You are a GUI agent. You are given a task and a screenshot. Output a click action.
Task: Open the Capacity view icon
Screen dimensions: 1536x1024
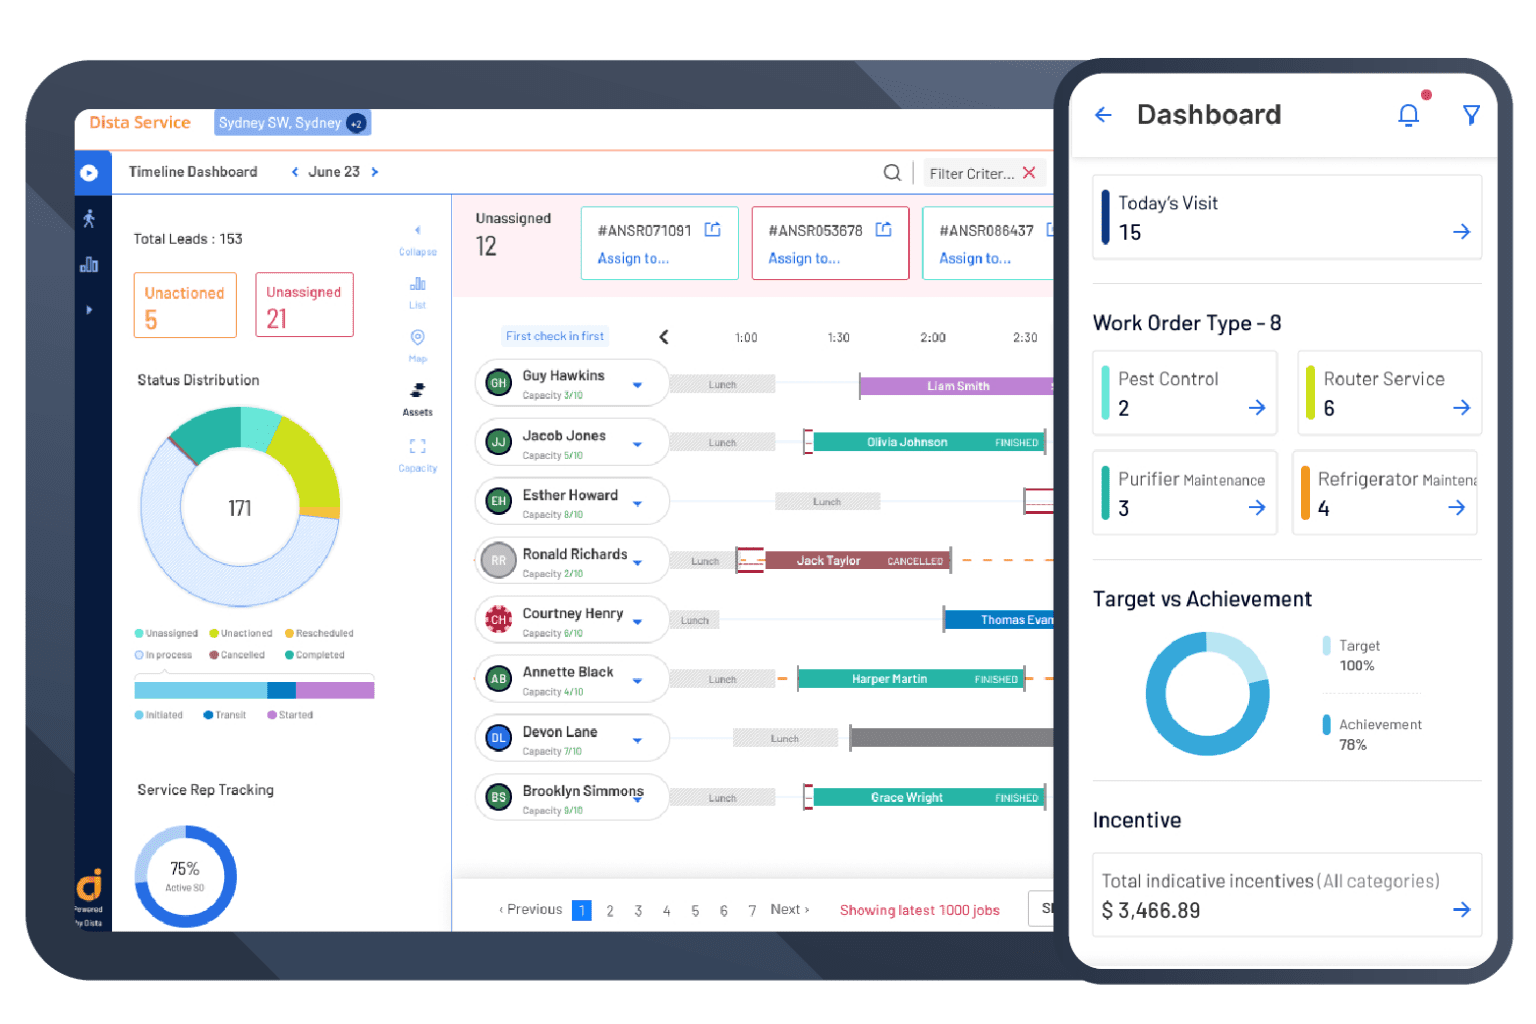[417, 447]
